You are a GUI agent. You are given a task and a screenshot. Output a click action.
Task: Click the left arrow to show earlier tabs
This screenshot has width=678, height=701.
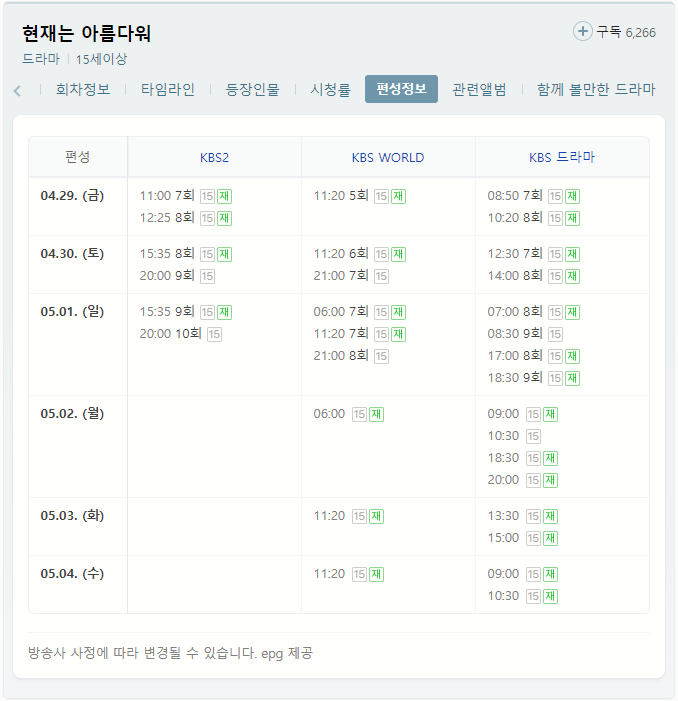point(17,91)
